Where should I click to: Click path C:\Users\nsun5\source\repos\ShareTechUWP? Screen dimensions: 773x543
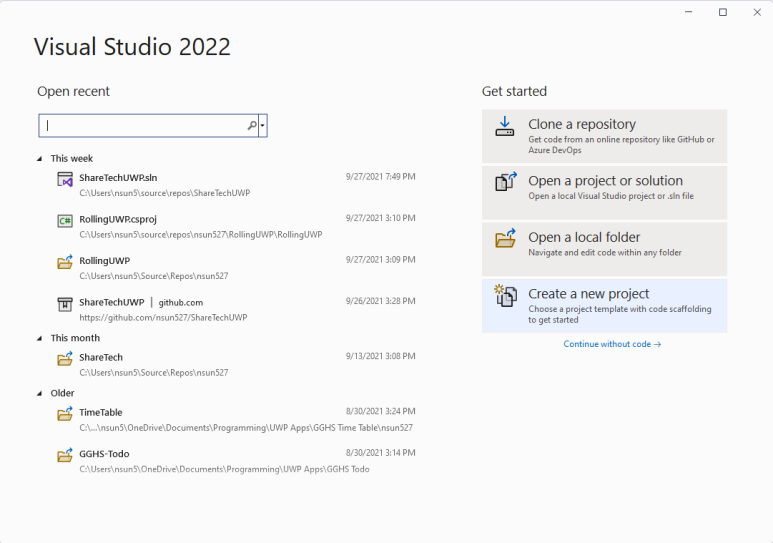click(165, 193)
